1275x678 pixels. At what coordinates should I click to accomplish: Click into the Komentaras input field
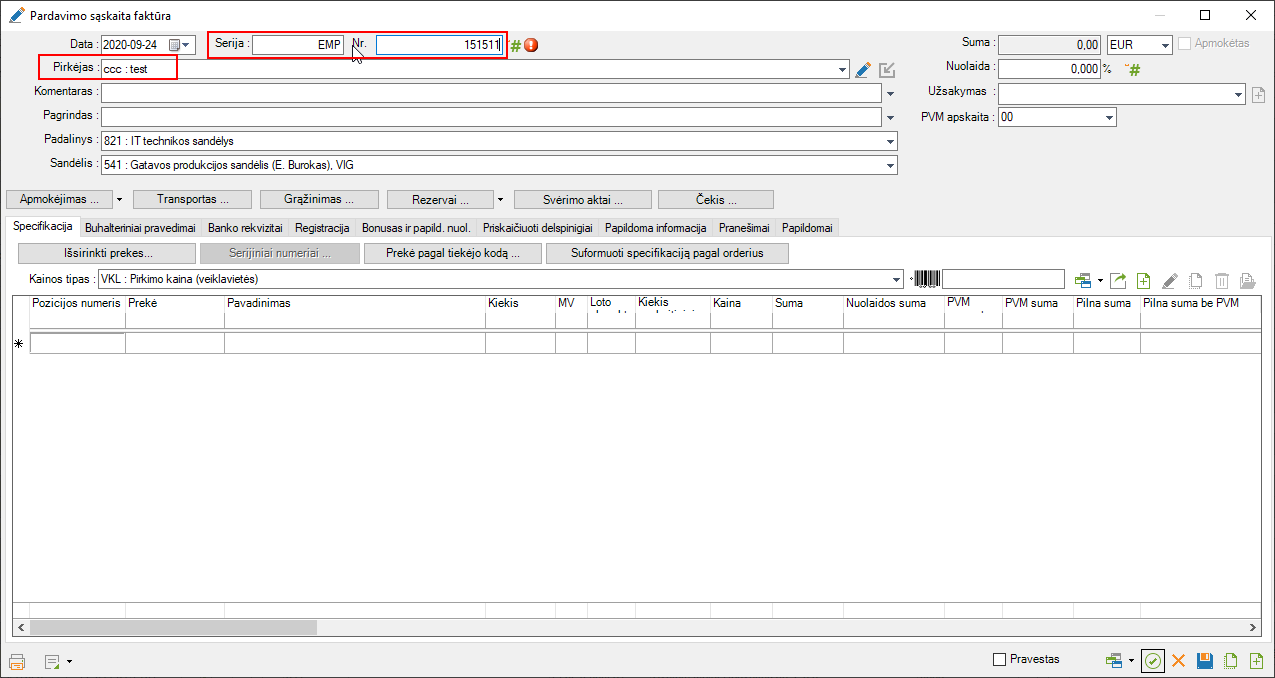pyautogui.click(x=490, y=93)
